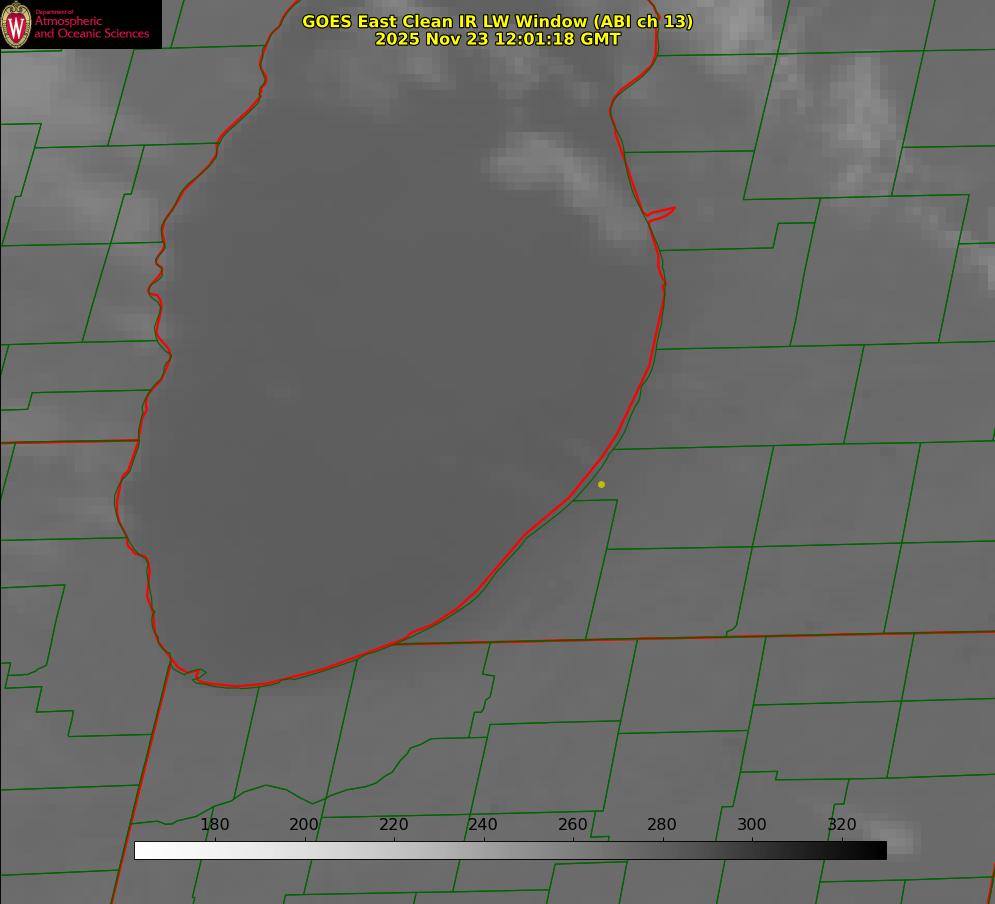Click the yellow location marker dot
This screenshot has width=995, height=904.
coord(601,484)
